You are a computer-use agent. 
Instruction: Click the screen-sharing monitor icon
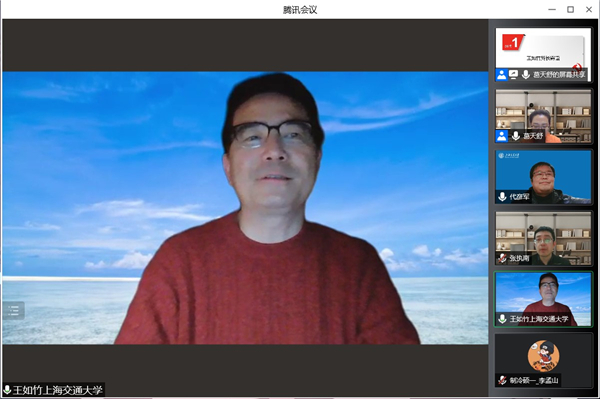click(x=514, y=75)
